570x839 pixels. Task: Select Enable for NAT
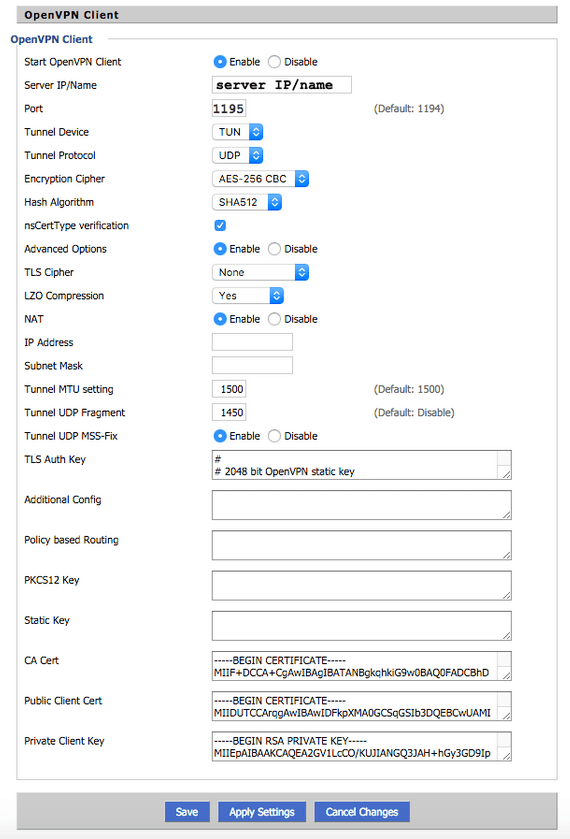pyautogui.click(x=220, y=319)
